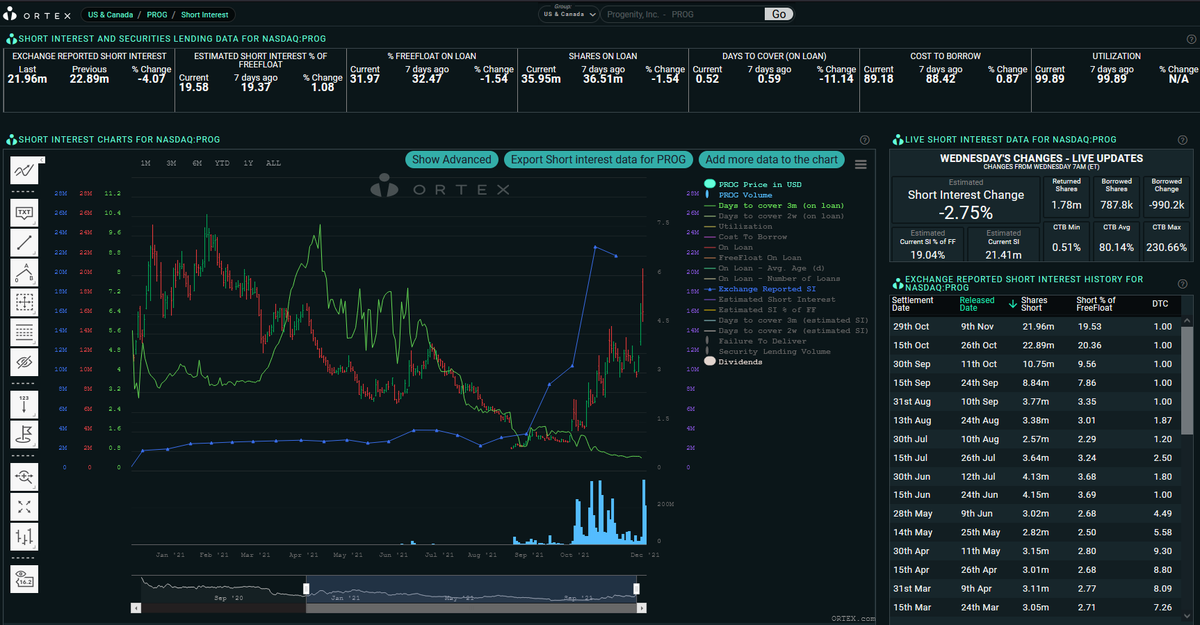
Task: Select the magnifier zoom tool
Action: pyautogui.click(x=24, y=477)
